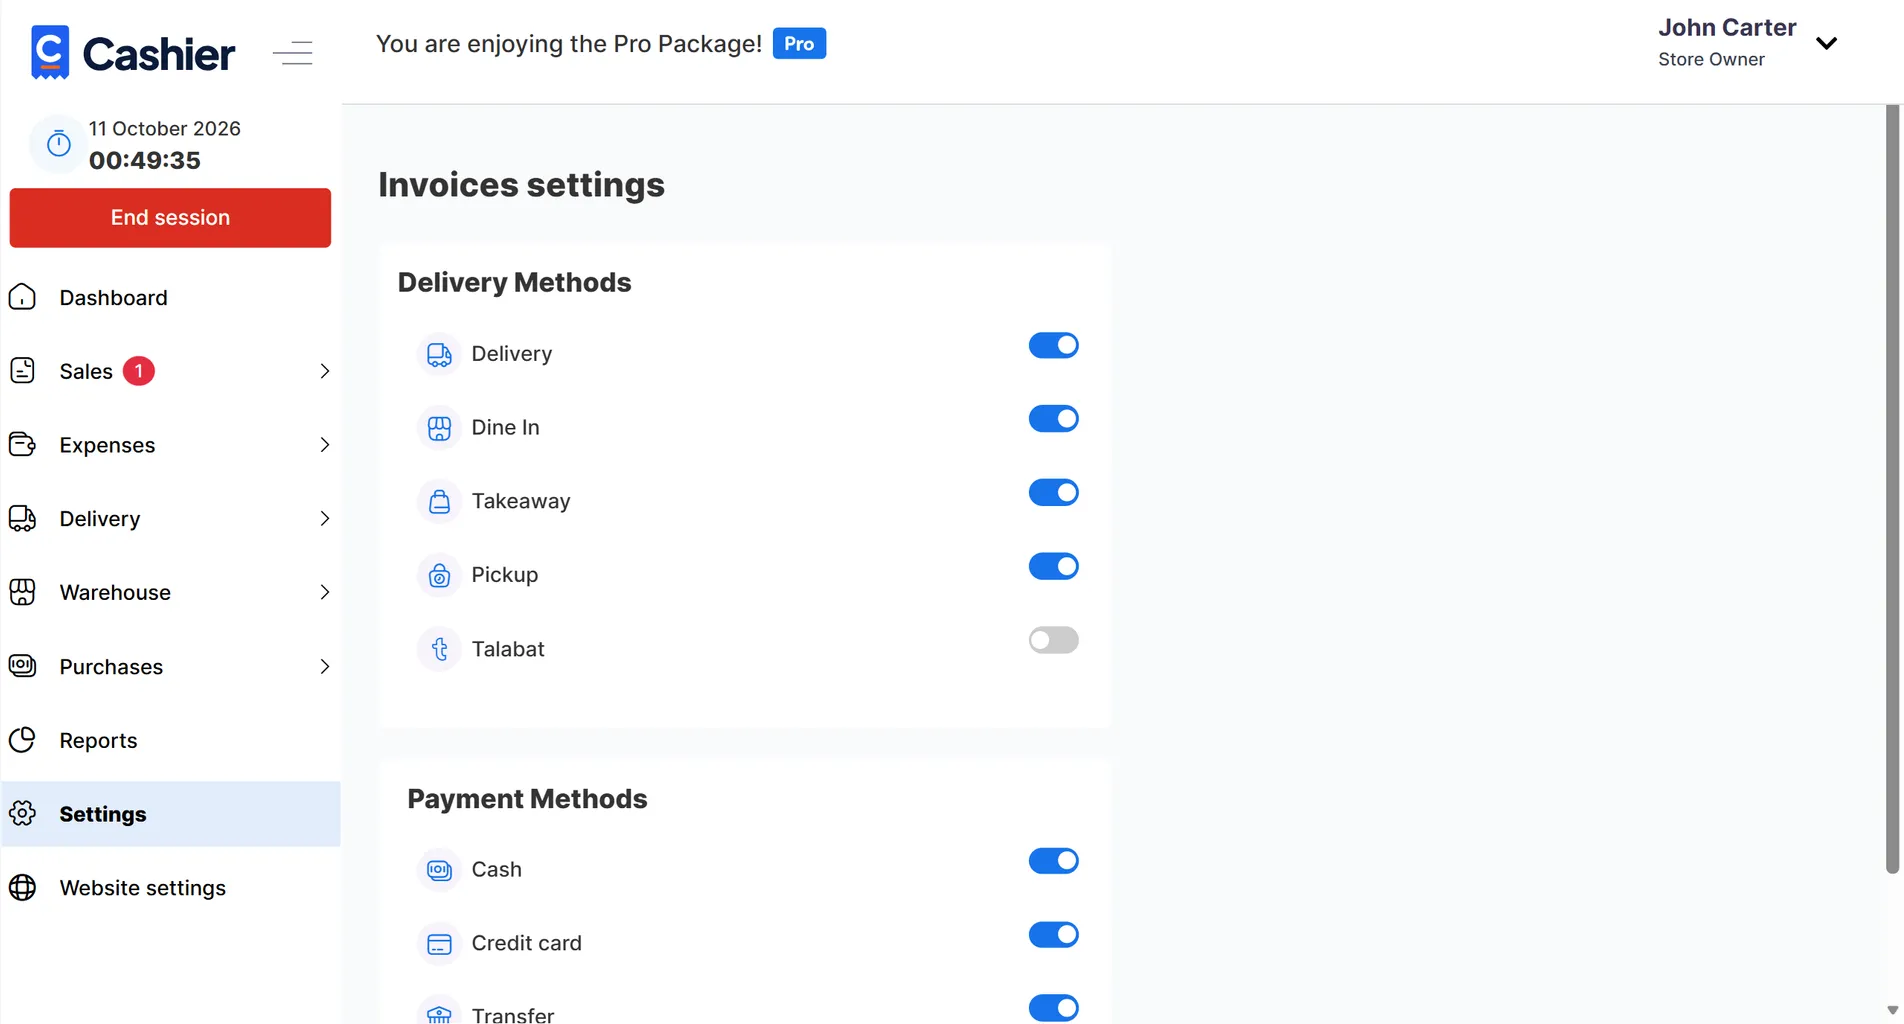Image resolution: width=1904 pixels, height=1024 pixels.
Task: Click the Warehouse store icon
Action: pos(22,592)
